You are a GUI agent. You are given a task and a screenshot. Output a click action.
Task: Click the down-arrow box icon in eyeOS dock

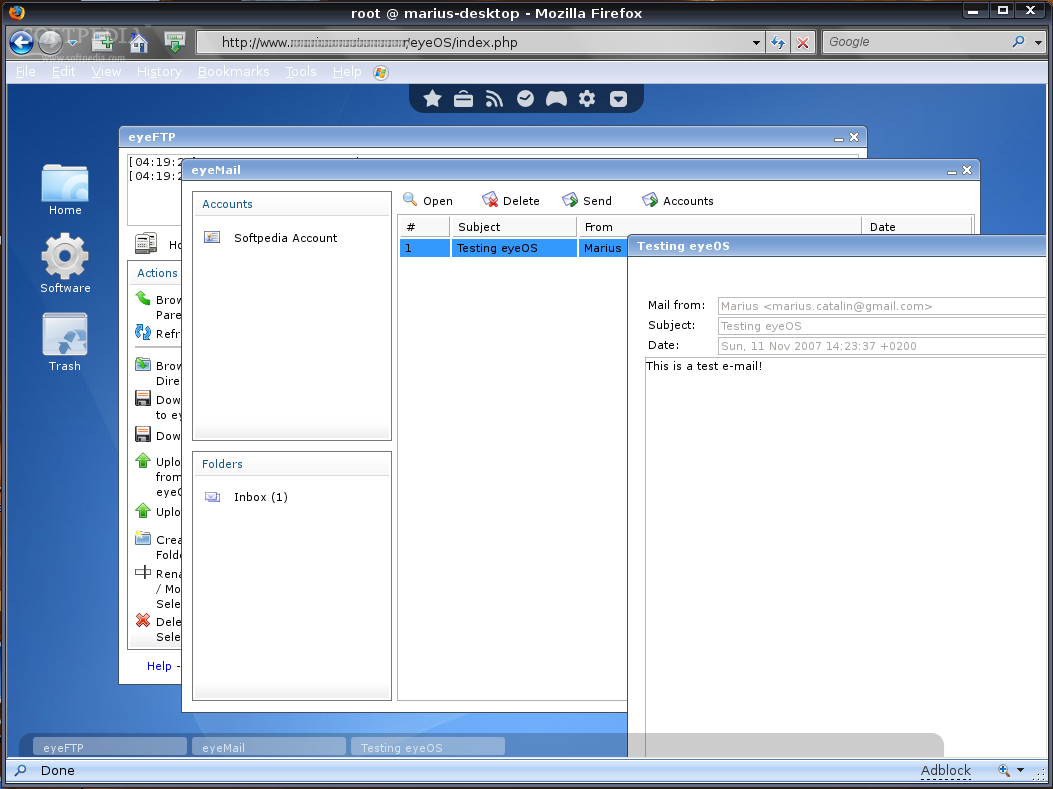619,99
